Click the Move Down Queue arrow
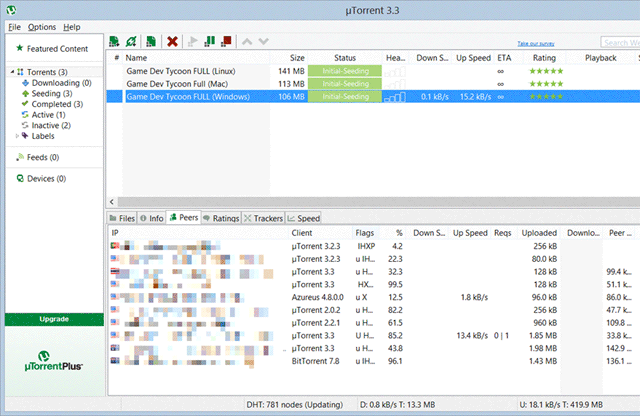The image size is (640, 416). 264,41
